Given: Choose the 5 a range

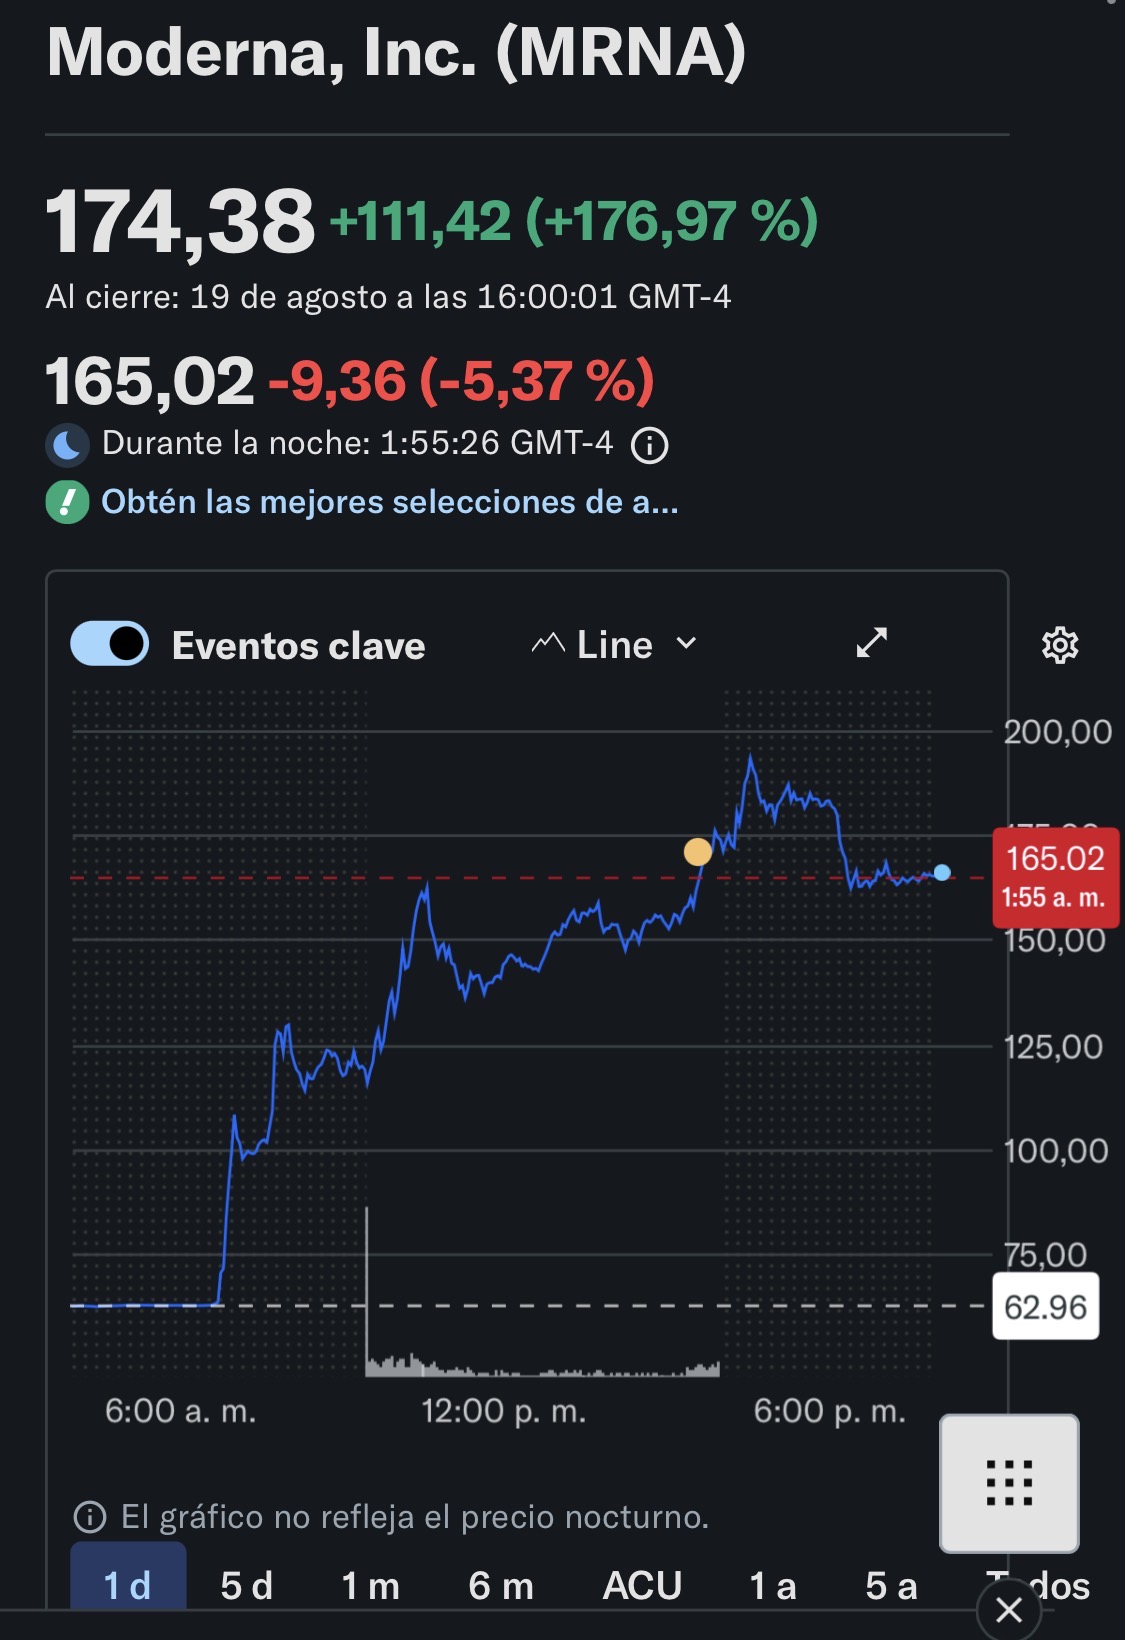Looking at the screenshot, I should (x=891, y=1585).
